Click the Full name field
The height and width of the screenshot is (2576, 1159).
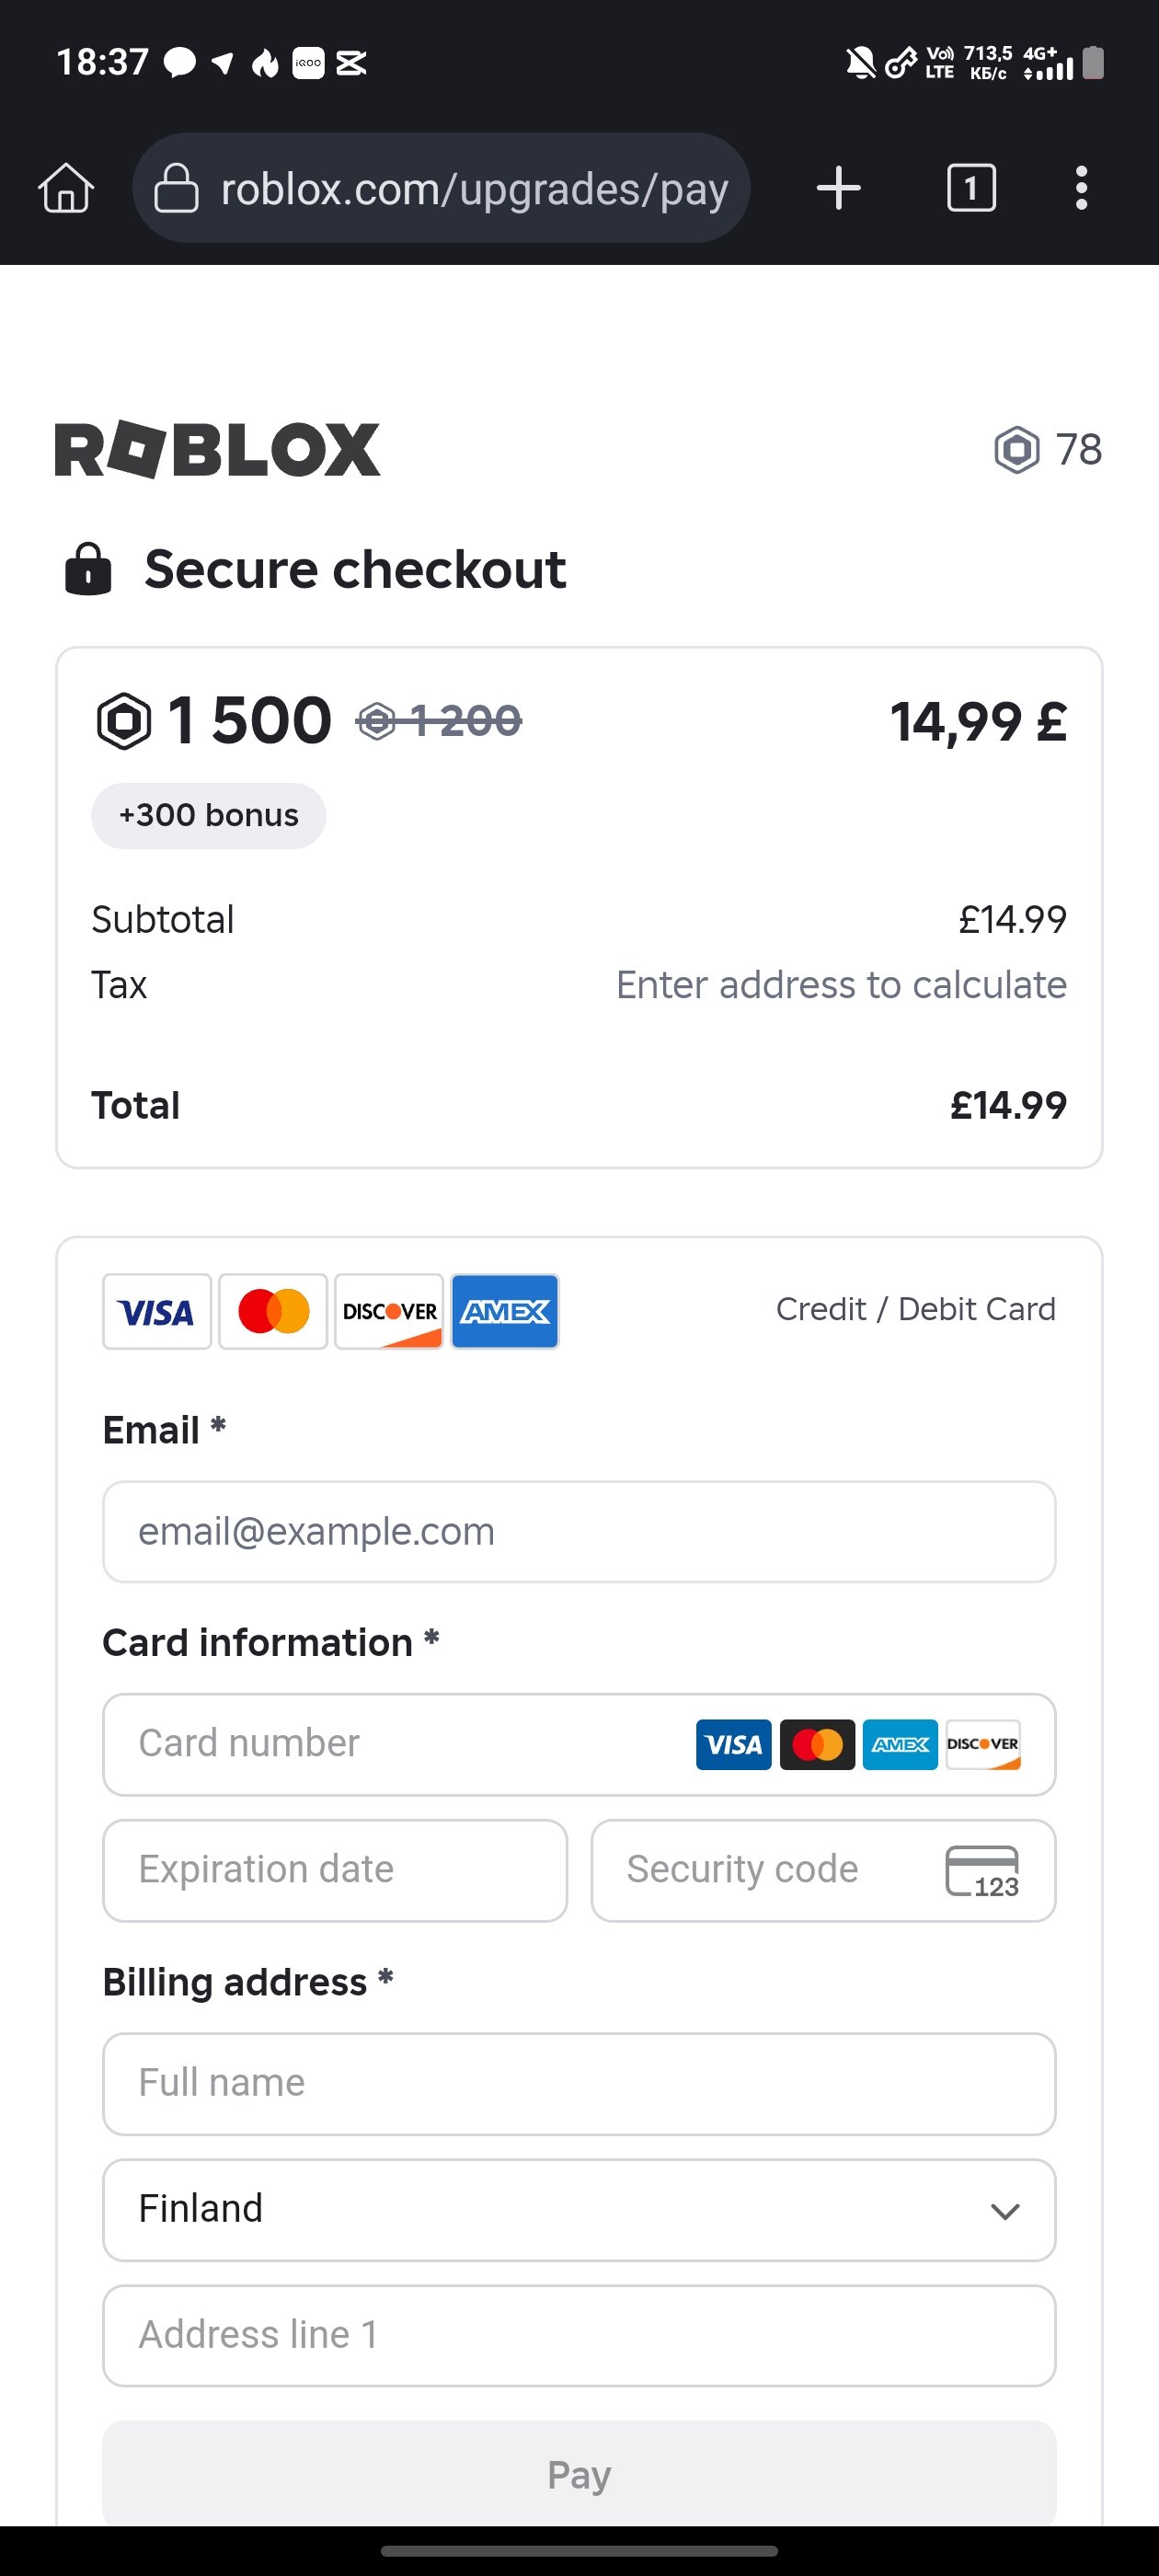pyautogui.click(x=579, y=2084)
